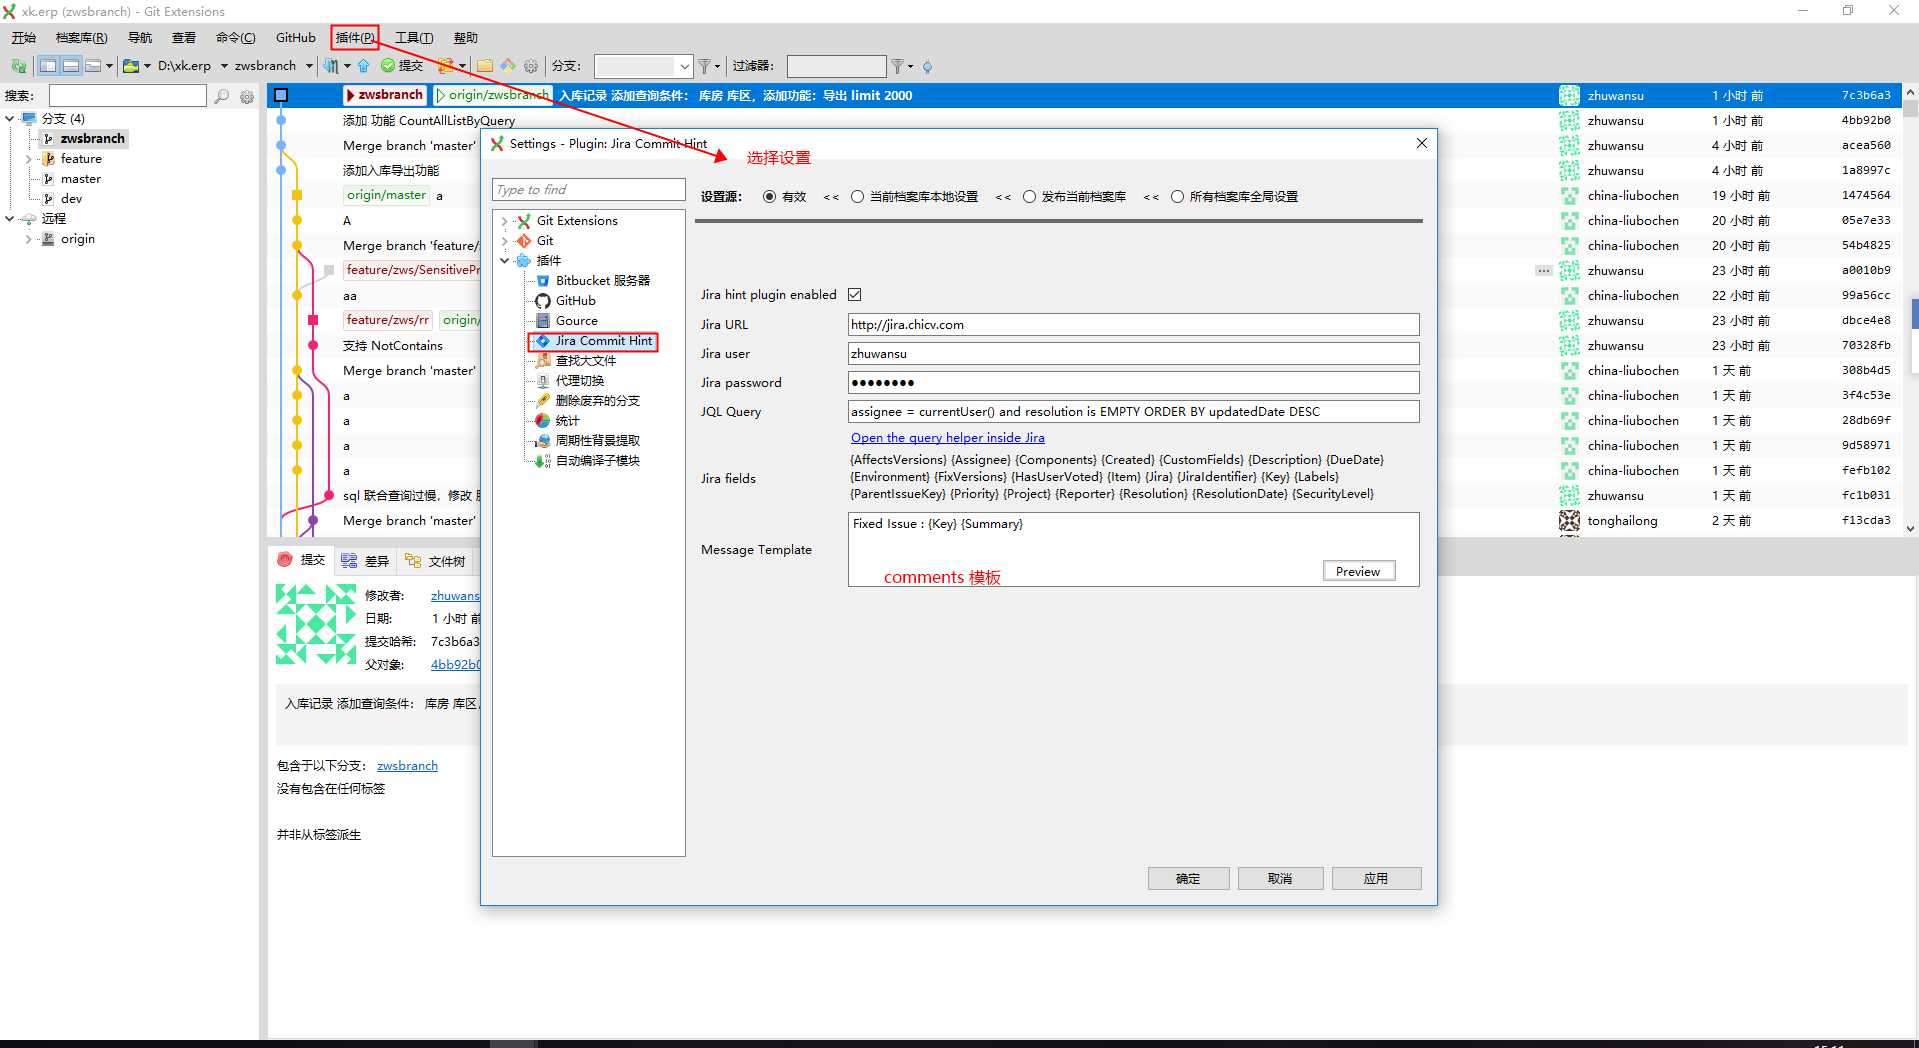
Task: Click the blue up-arrow push icon
Action: point(364,66)
